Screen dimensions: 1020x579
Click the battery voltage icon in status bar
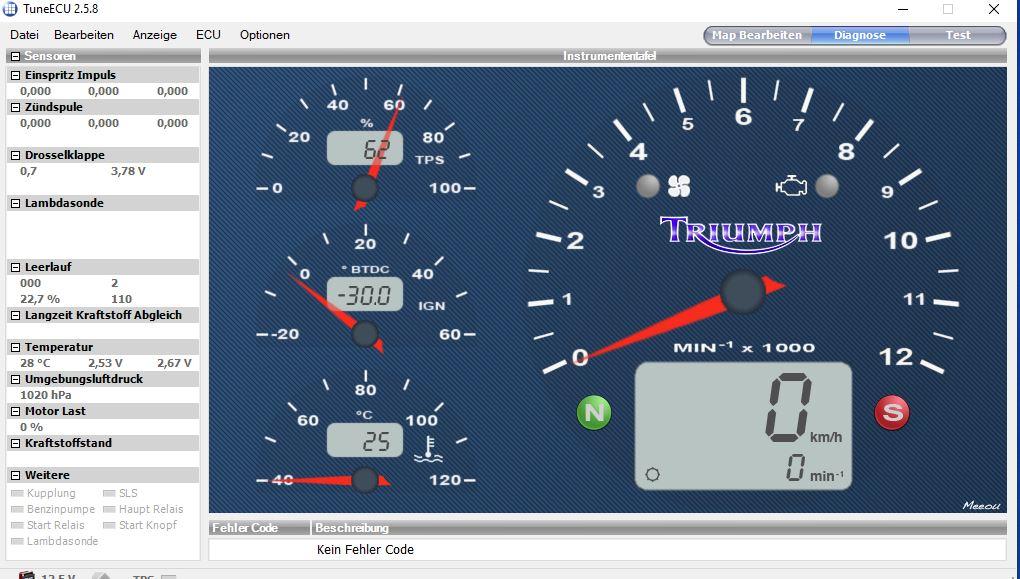click(x=27, y=575)
